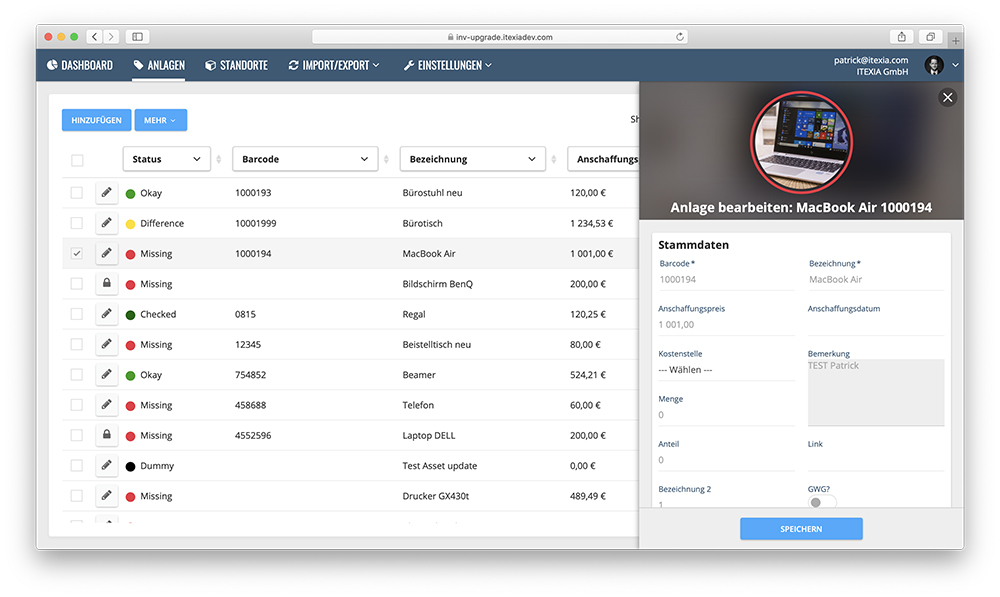Click the edit pencil for Beamer row
The height and width of the screenshot is (597, 1000).
pyautogui.click(x=107, y=374)
